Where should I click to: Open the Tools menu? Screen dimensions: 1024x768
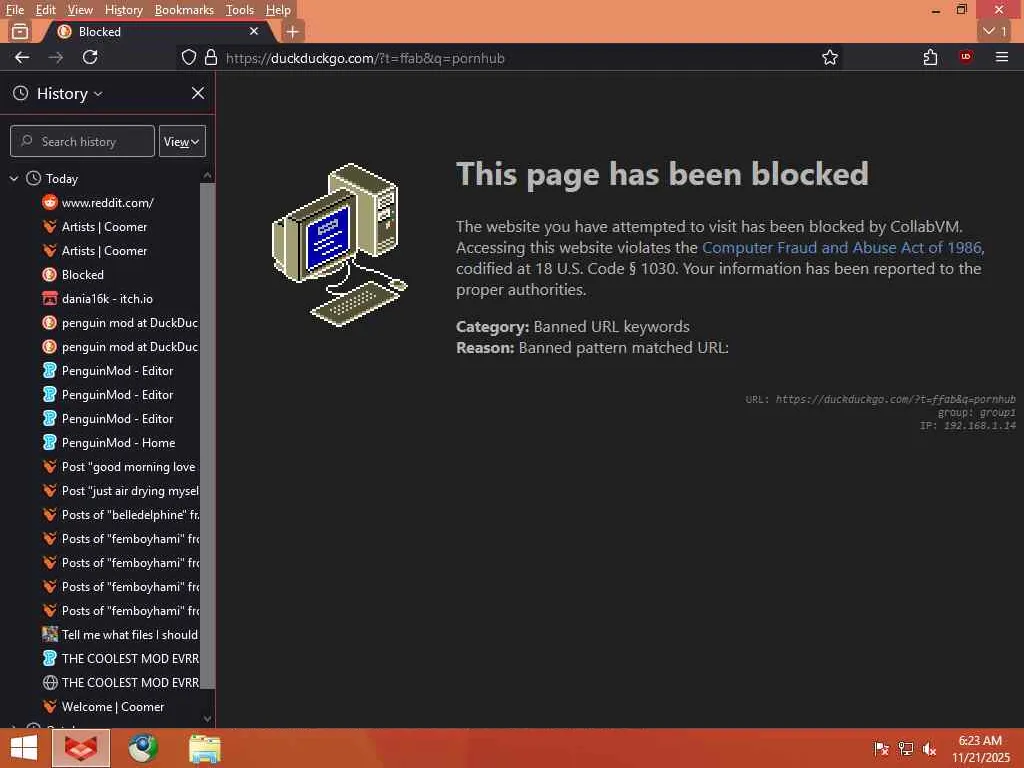click(x=240, y=10)
